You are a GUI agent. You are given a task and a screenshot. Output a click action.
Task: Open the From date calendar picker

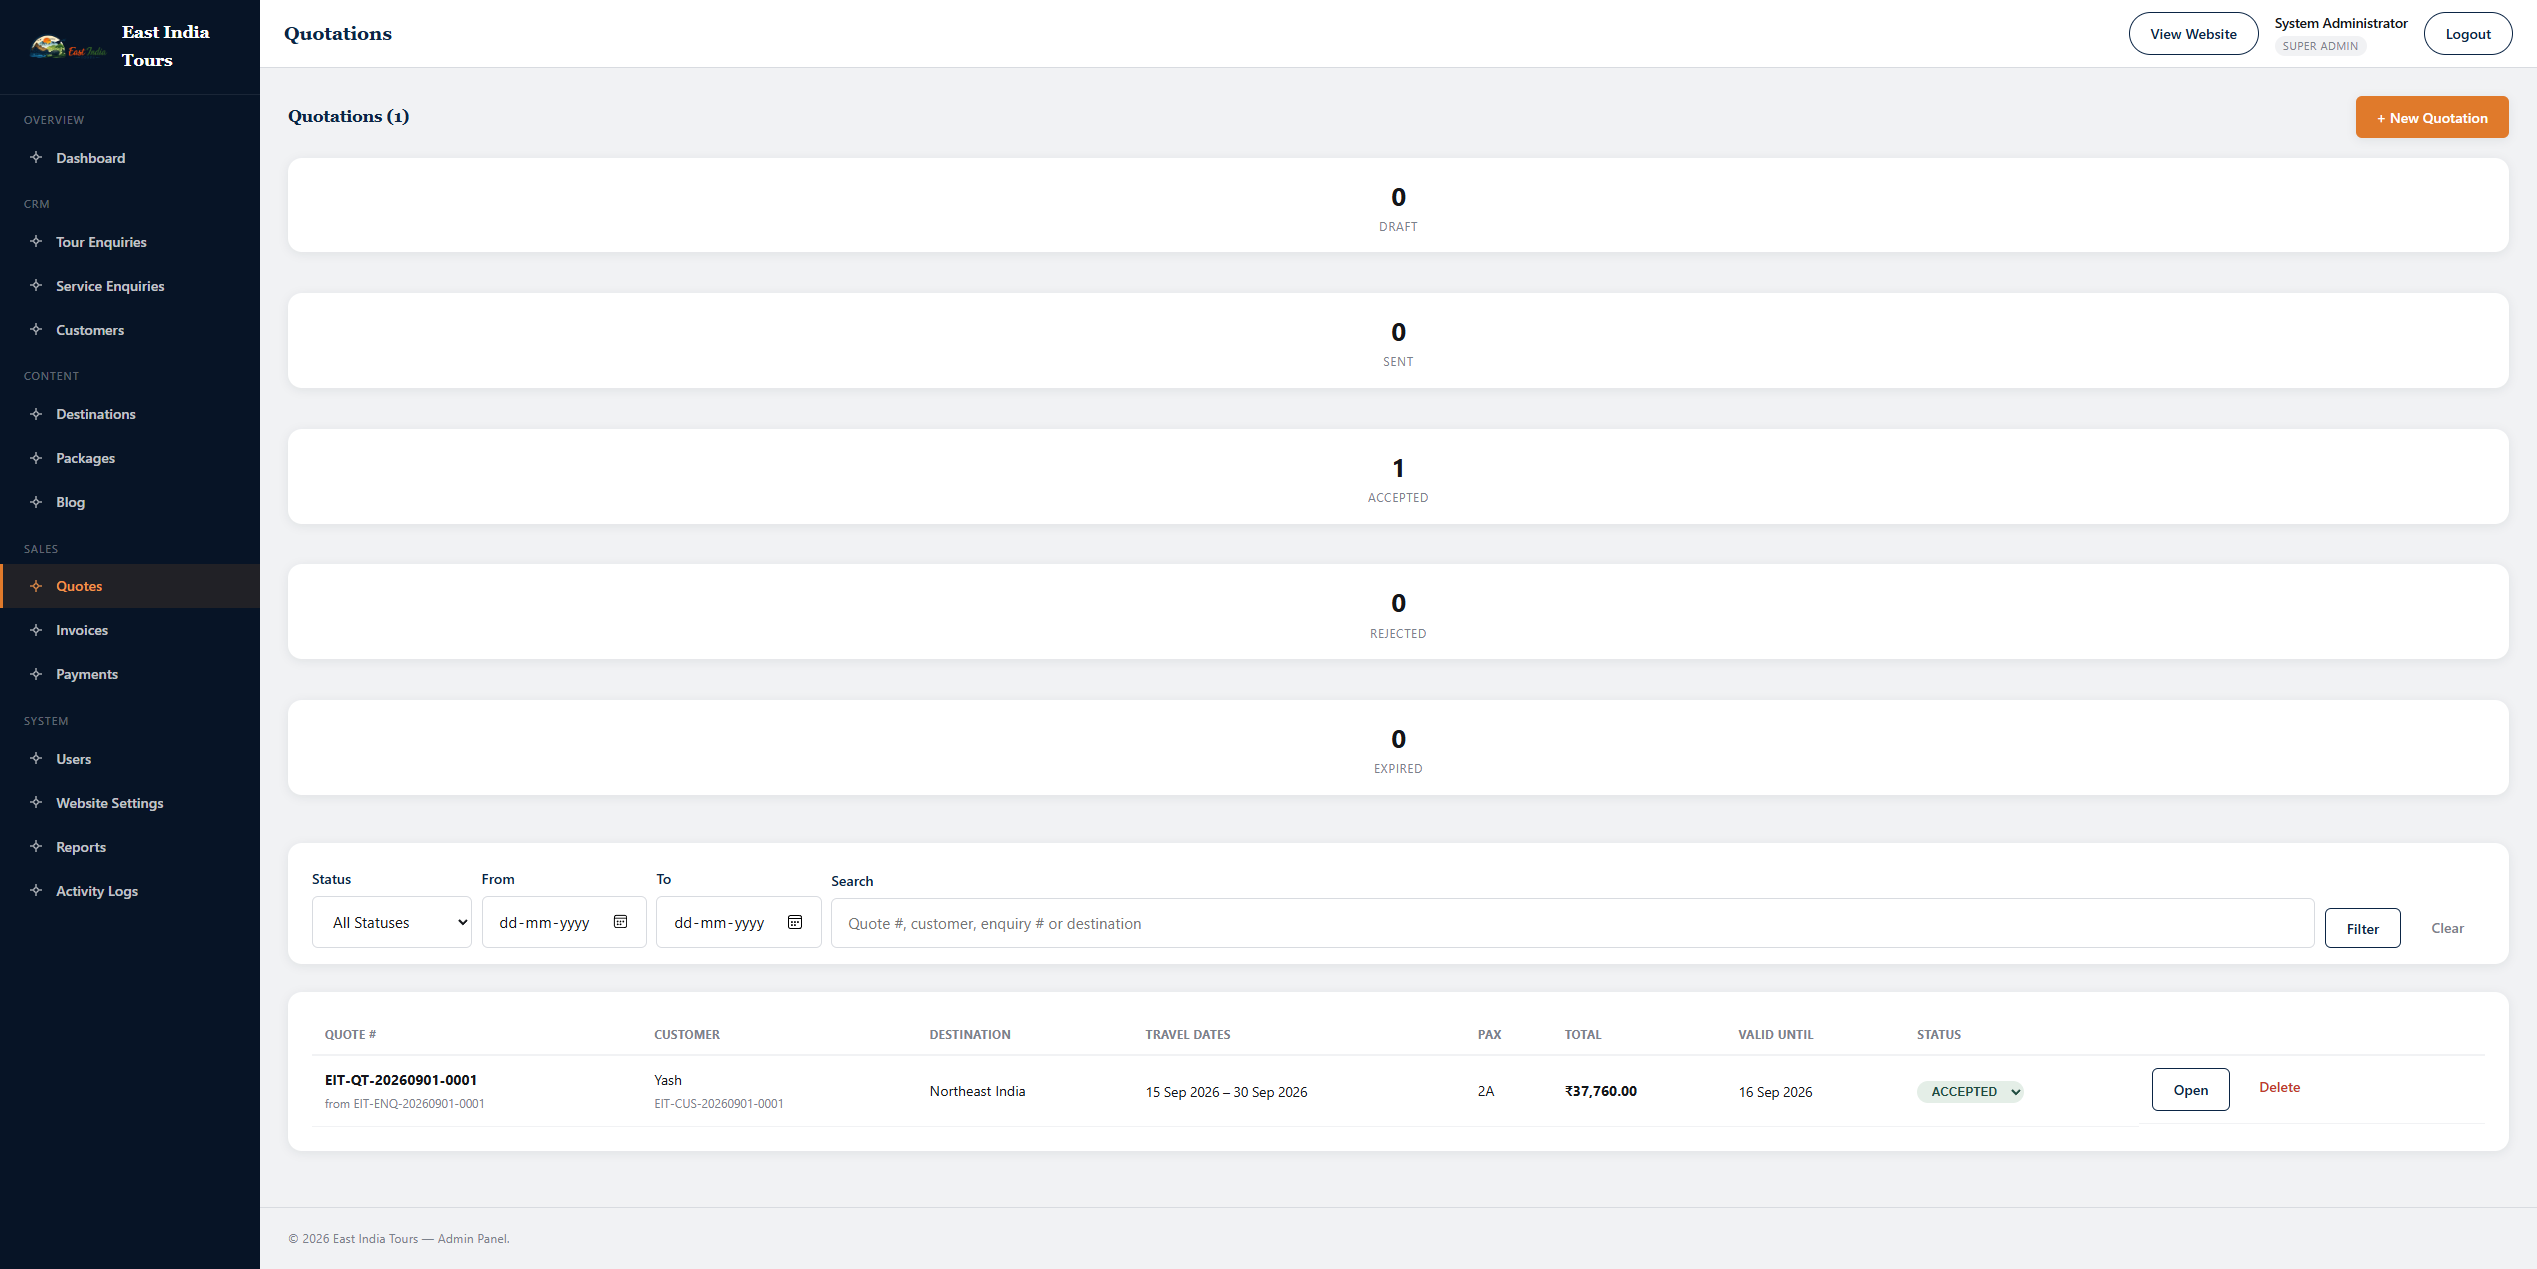(x=620, y=922)
